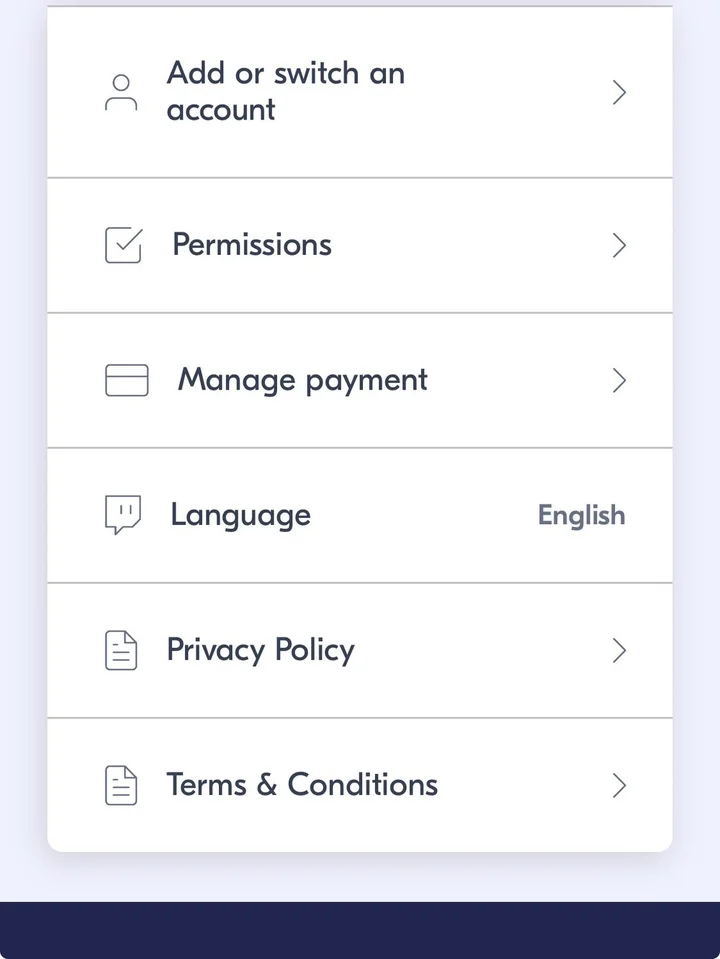Open the Privacy Policy link text
Image resolution: width=720 pixels, height=959 pixels.
(260, 650)
